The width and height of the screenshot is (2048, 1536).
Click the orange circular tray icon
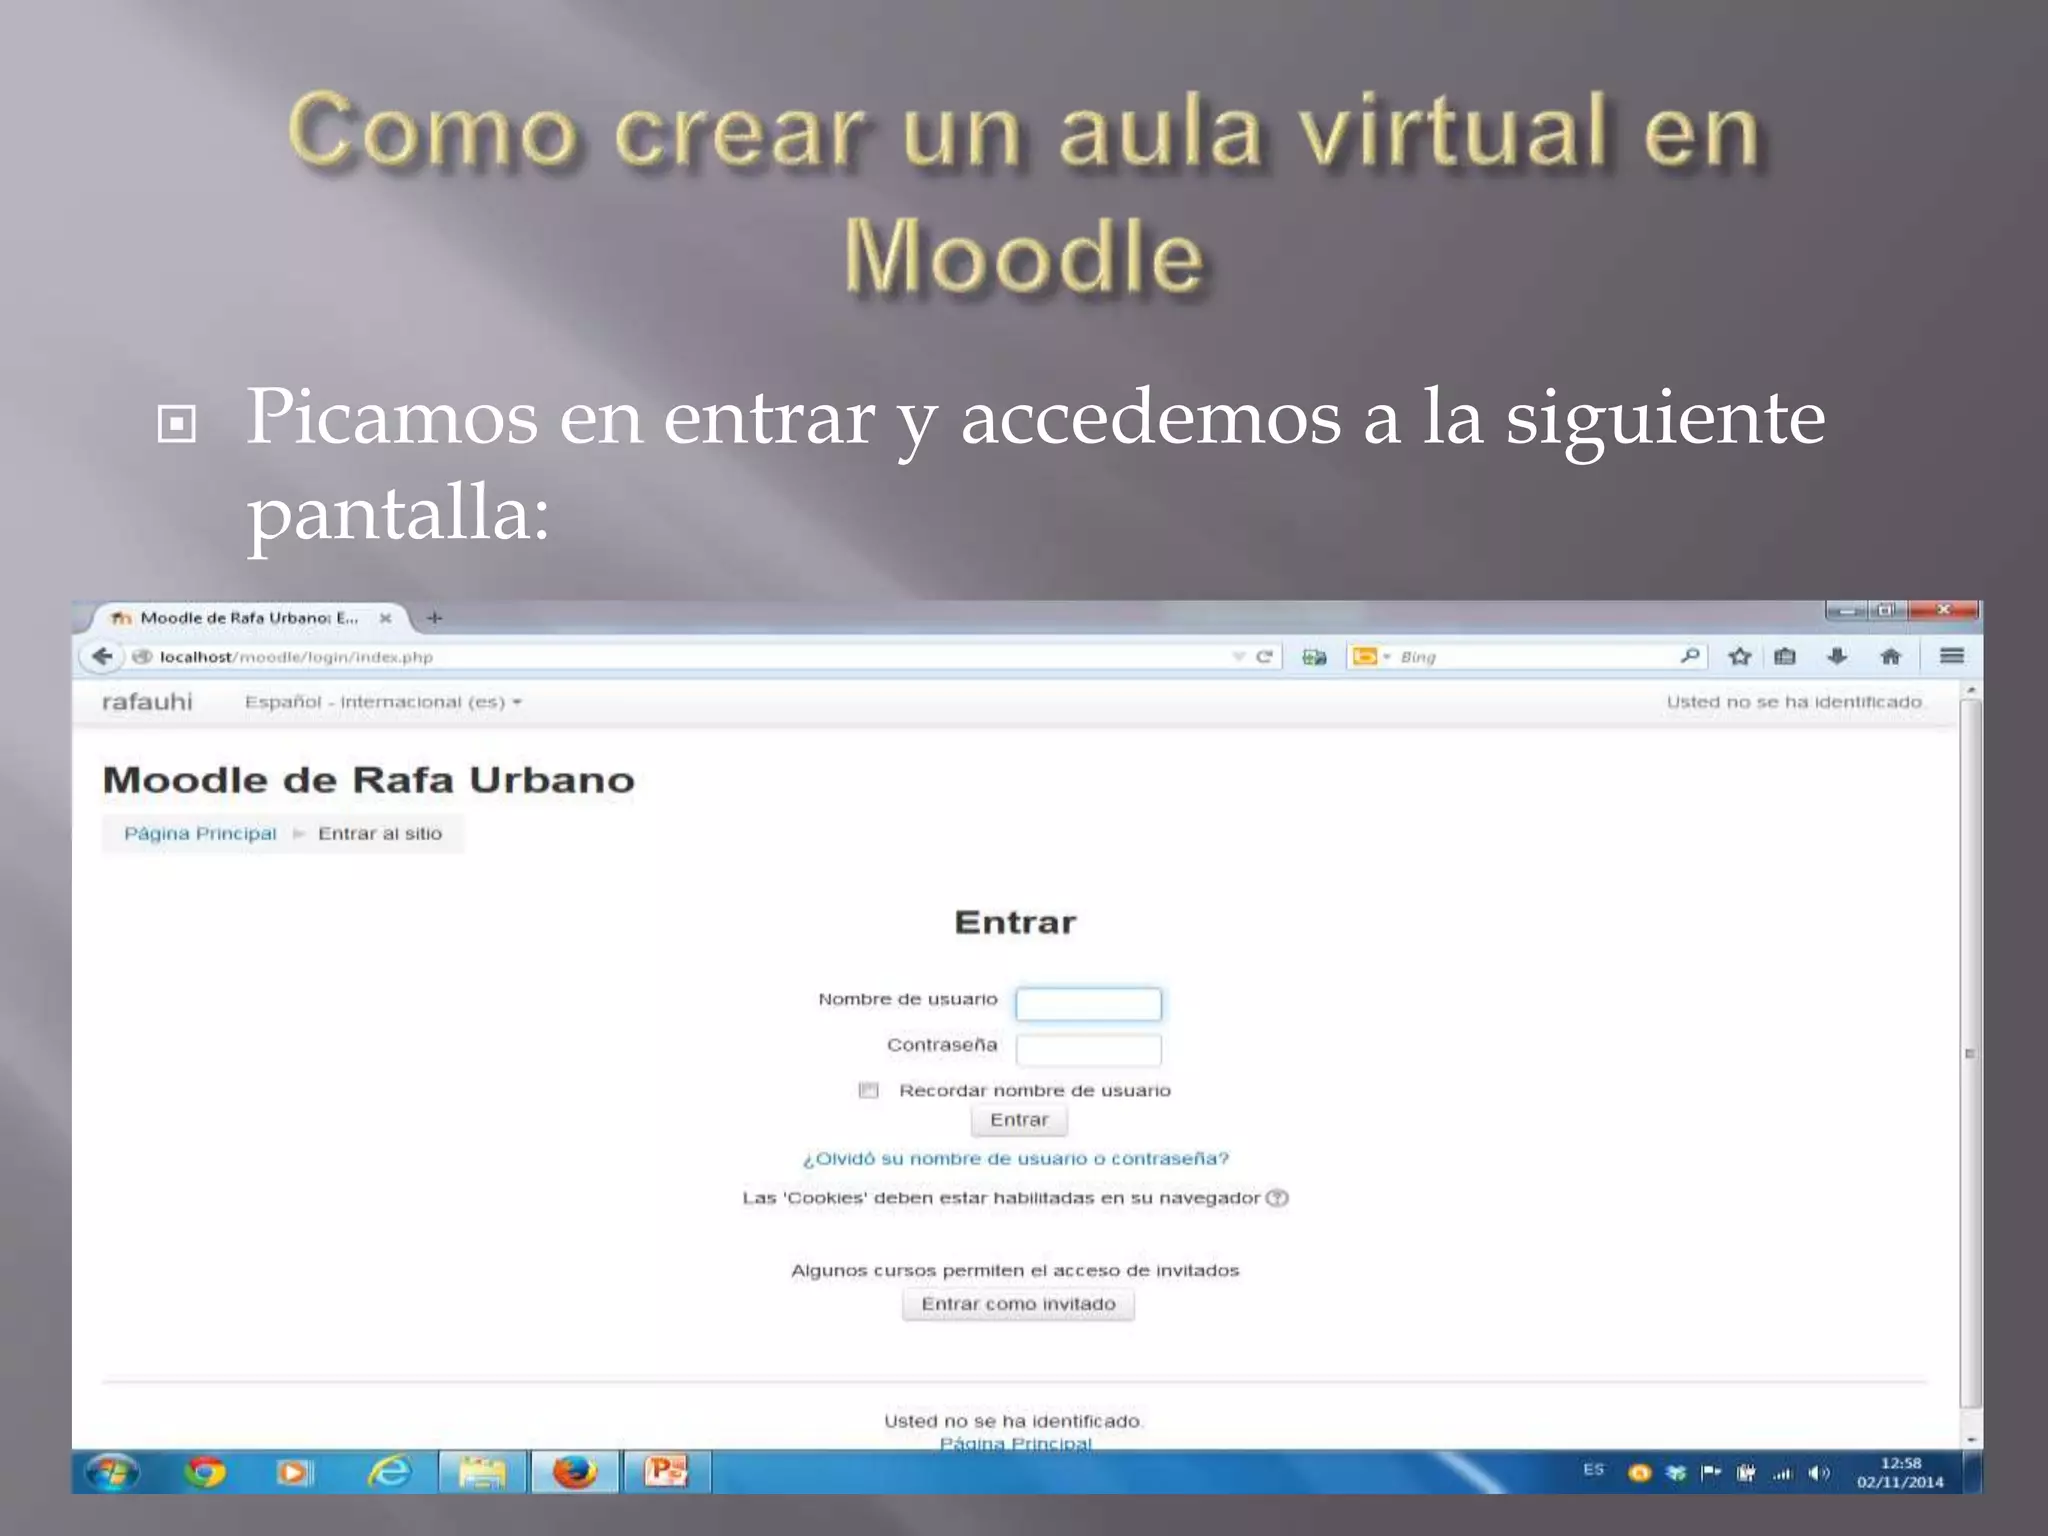click(1639, 1472)
